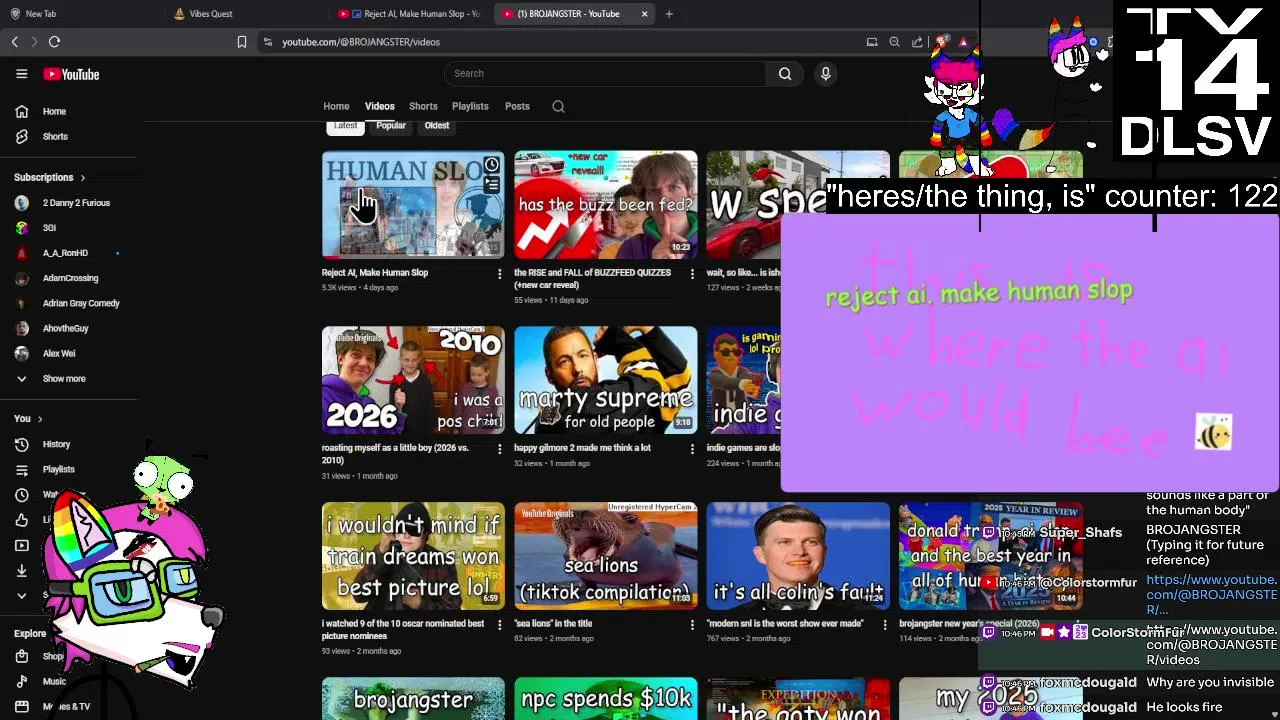This screenshot has width=1280, height=720.
Task: Open options for modern snl video
Action: [884, 624]
